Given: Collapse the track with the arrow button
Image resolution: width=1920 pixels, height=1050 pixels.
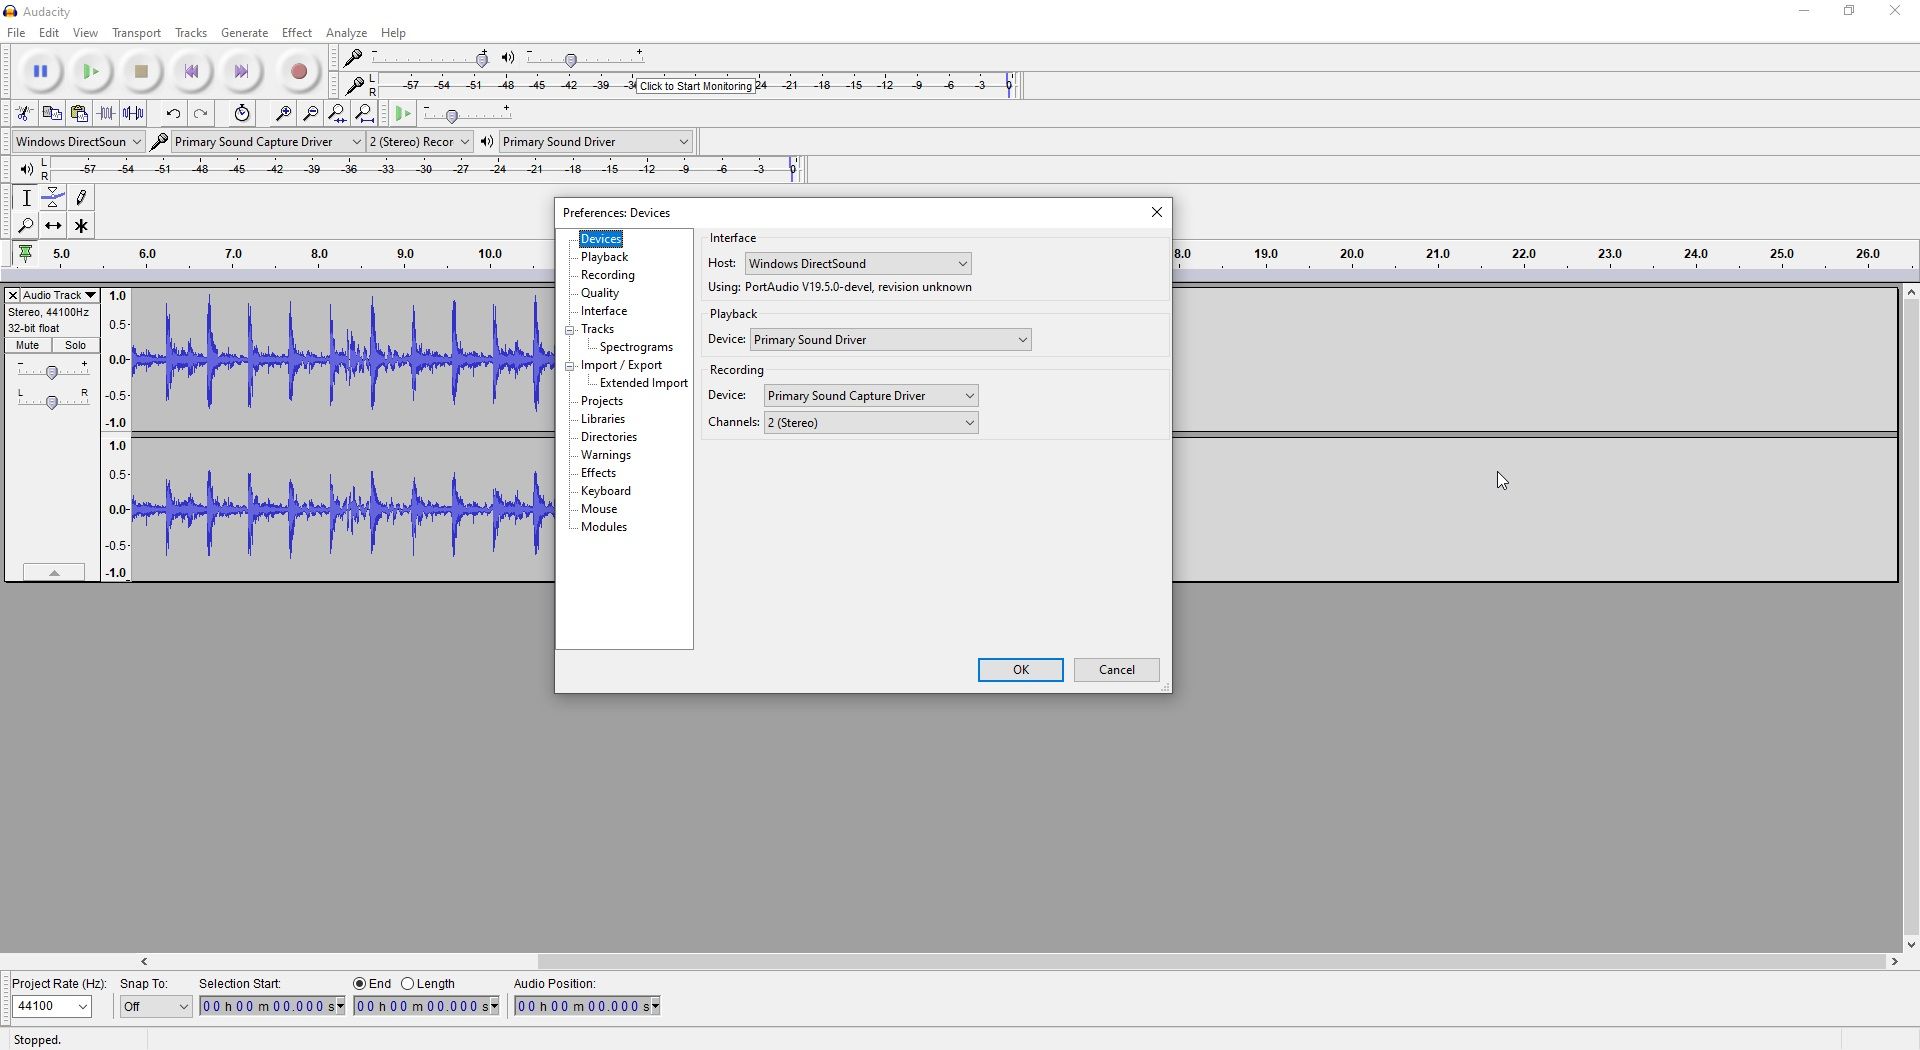Looking at the screenshot, I should [54, 573].
